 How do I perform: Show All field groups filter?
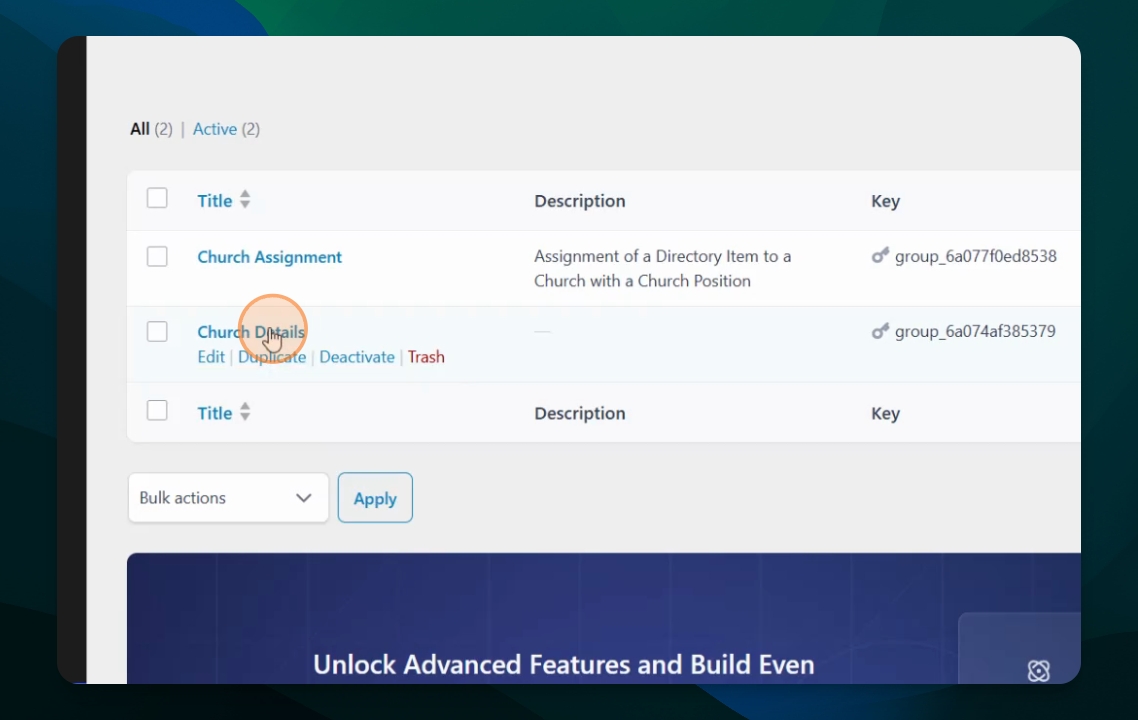pos(139,129)
